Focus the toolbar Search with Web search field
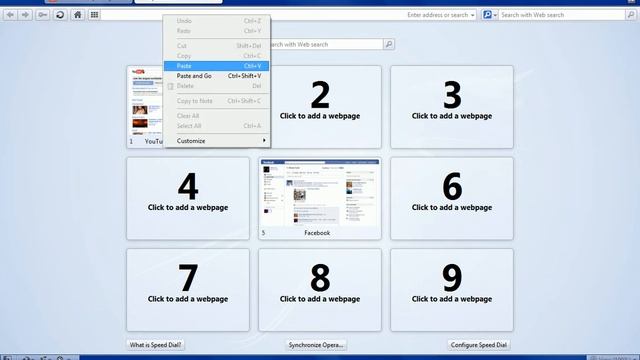Viewport: 640px width, 360px height. pos(562,15)
